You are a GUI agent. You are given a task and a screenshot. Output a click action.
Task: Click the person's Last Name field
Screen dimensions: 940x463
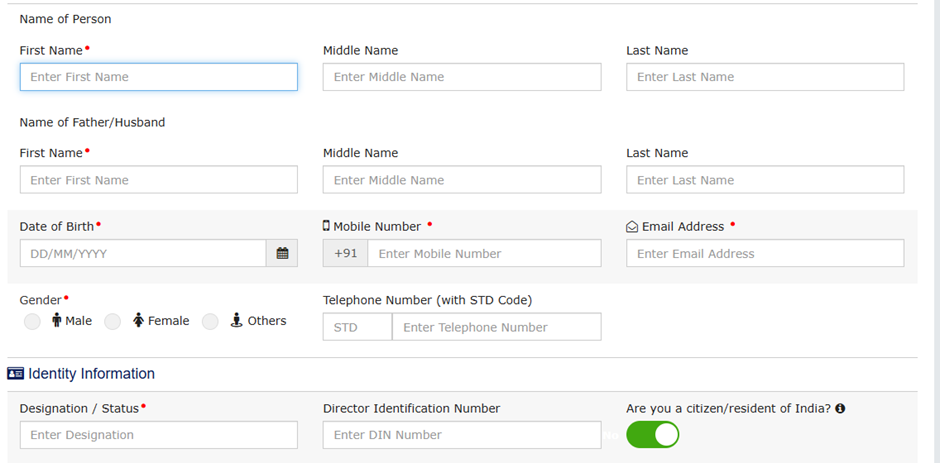pos(764,77)
